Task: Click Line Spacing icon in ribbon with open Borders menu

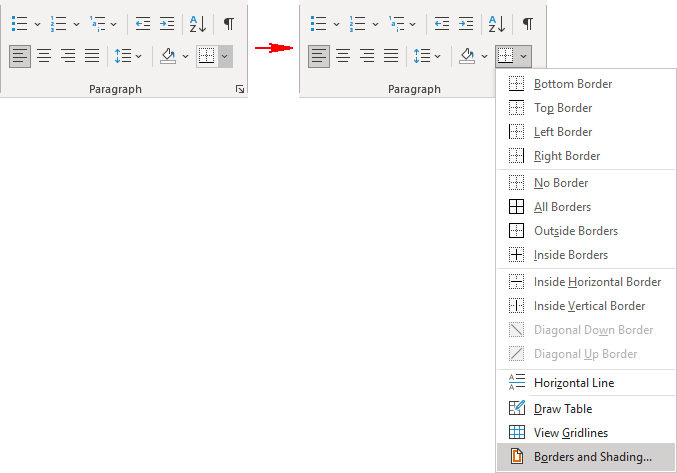Action: (422, 56)
